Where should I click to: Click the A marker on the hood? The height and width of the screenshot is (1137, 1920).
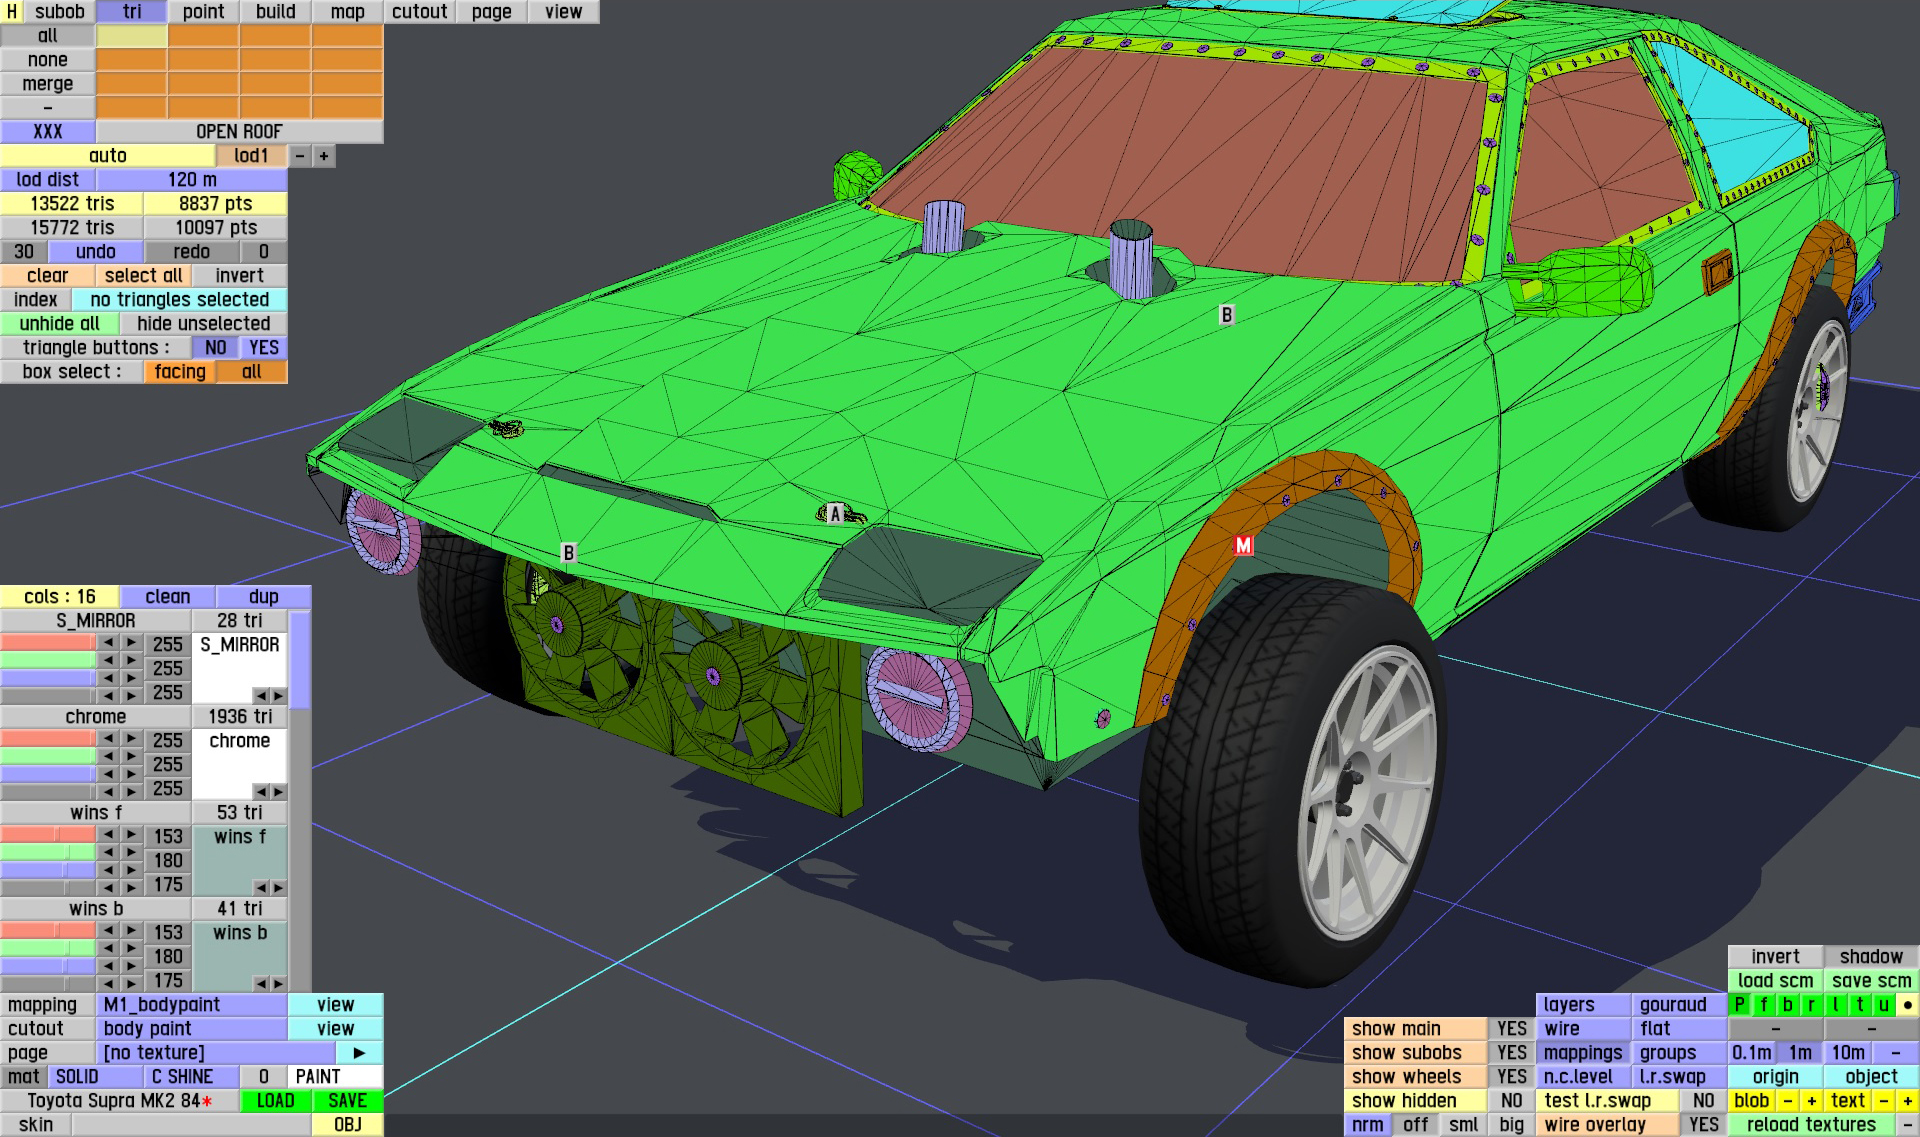835,514
